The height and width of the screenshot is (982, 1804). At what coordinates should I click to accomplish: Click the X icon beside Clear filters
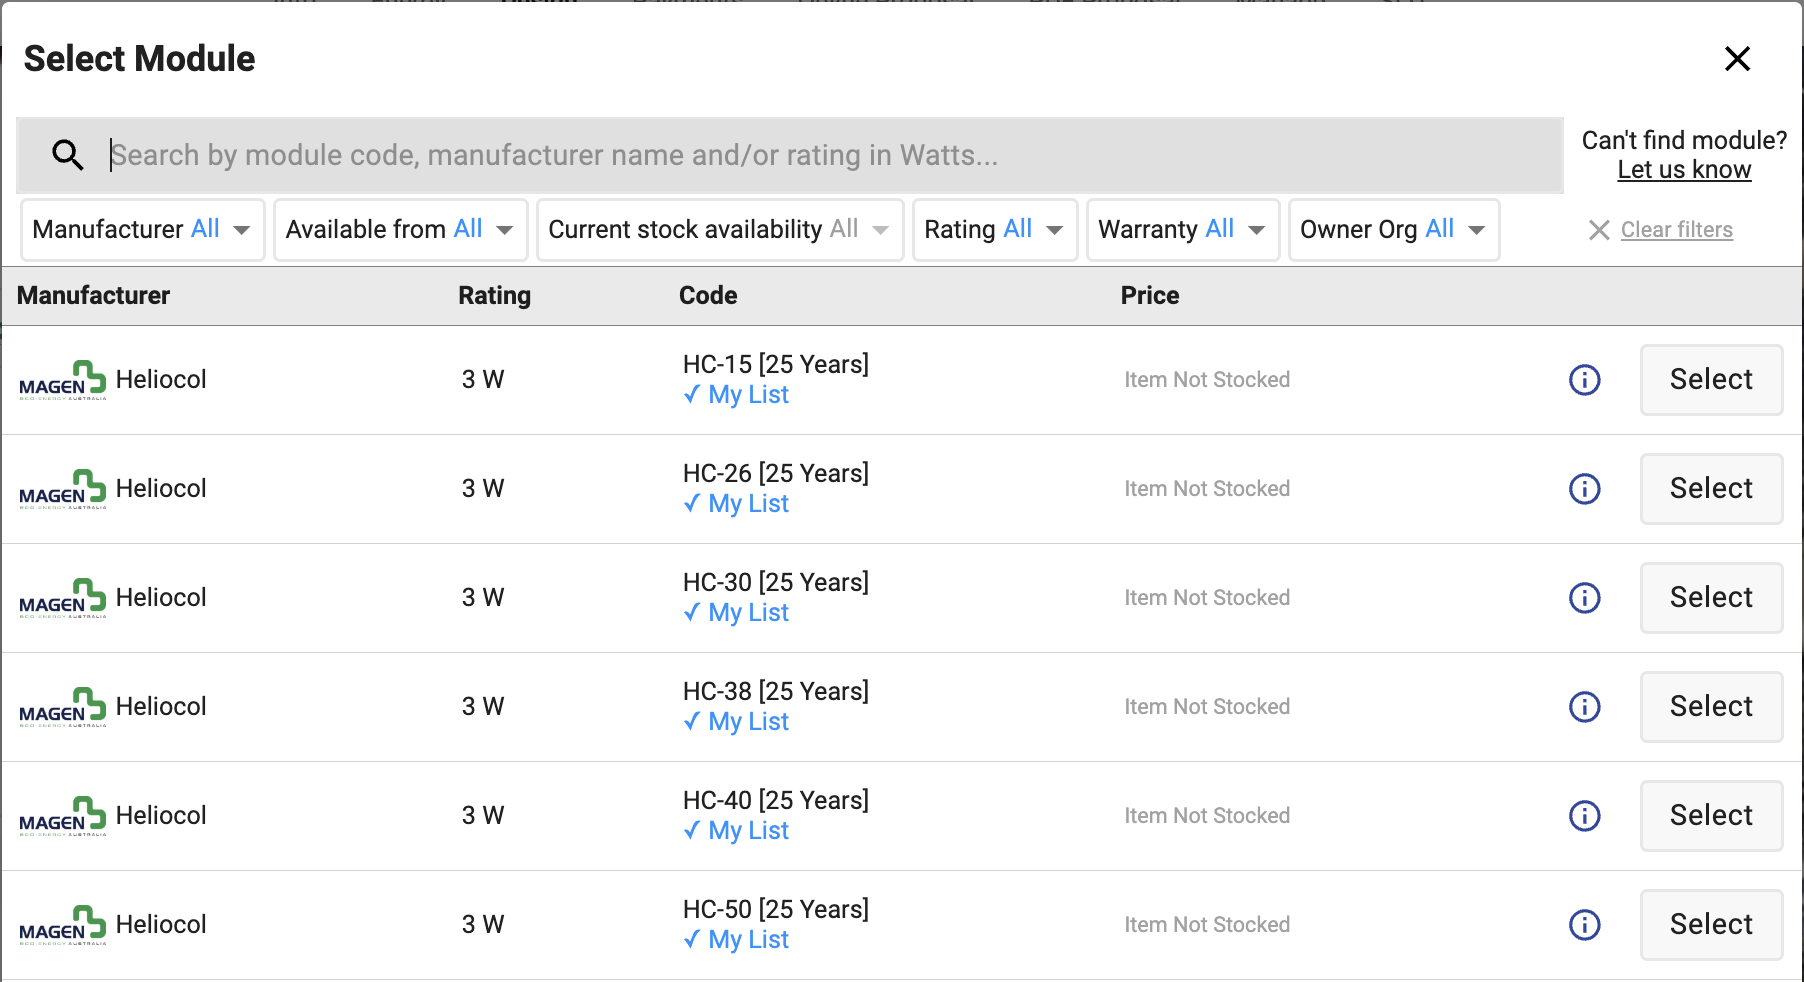point(1599,230)
